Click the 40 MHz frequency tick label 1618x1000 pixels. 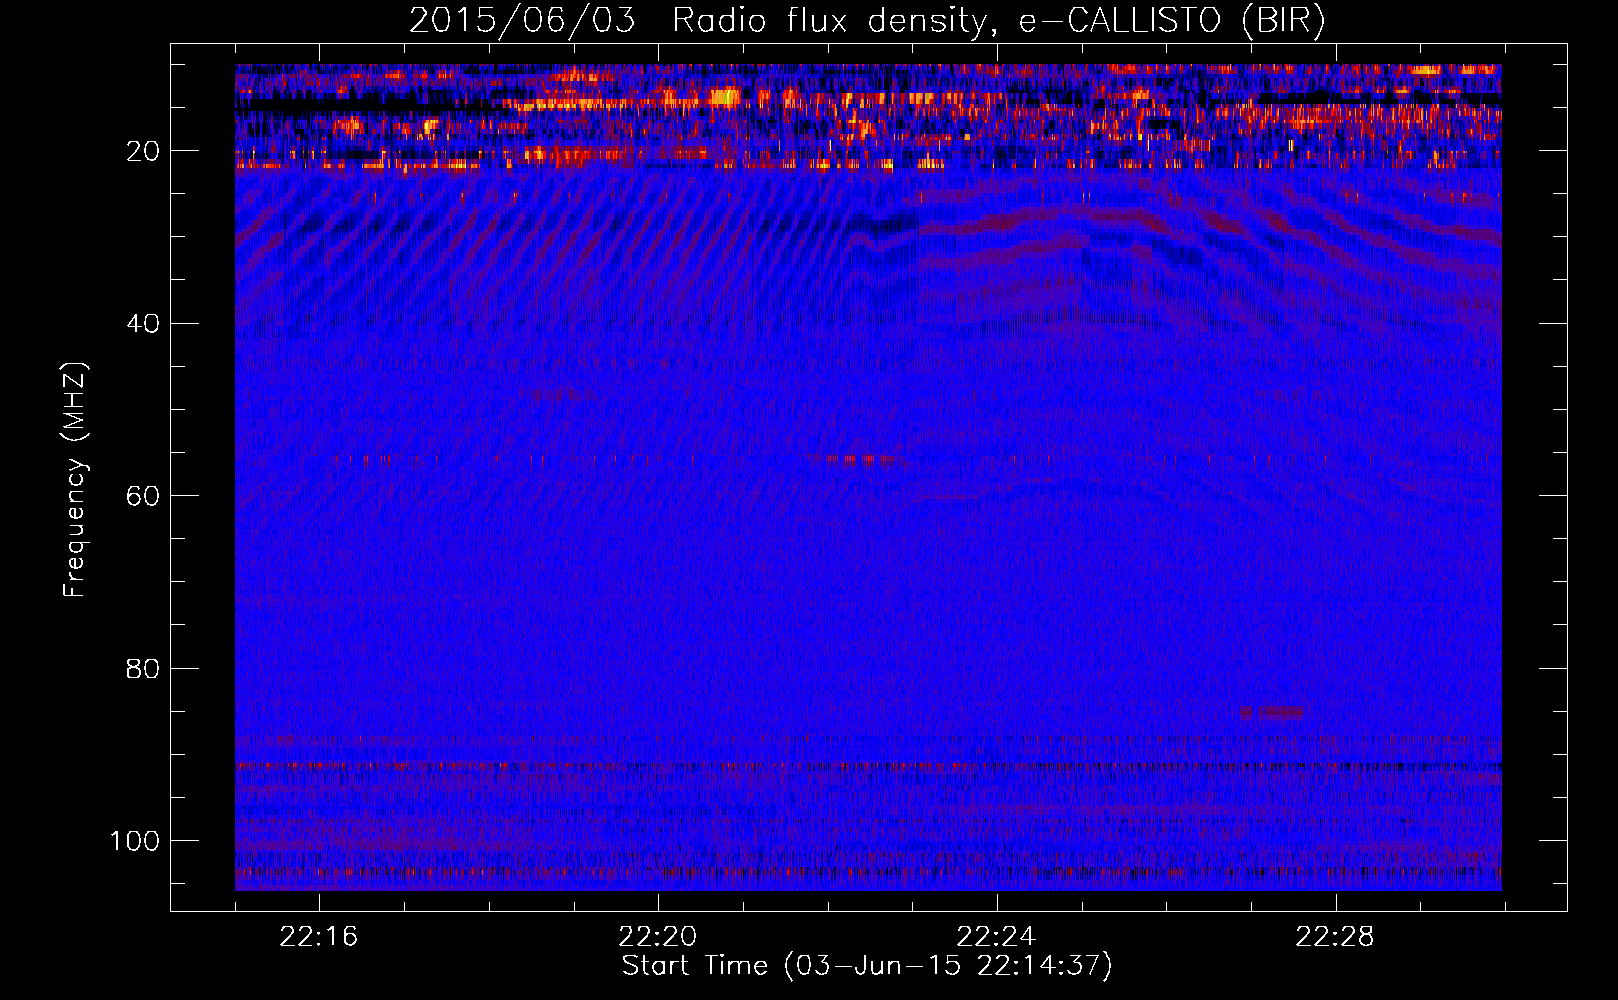142,323
